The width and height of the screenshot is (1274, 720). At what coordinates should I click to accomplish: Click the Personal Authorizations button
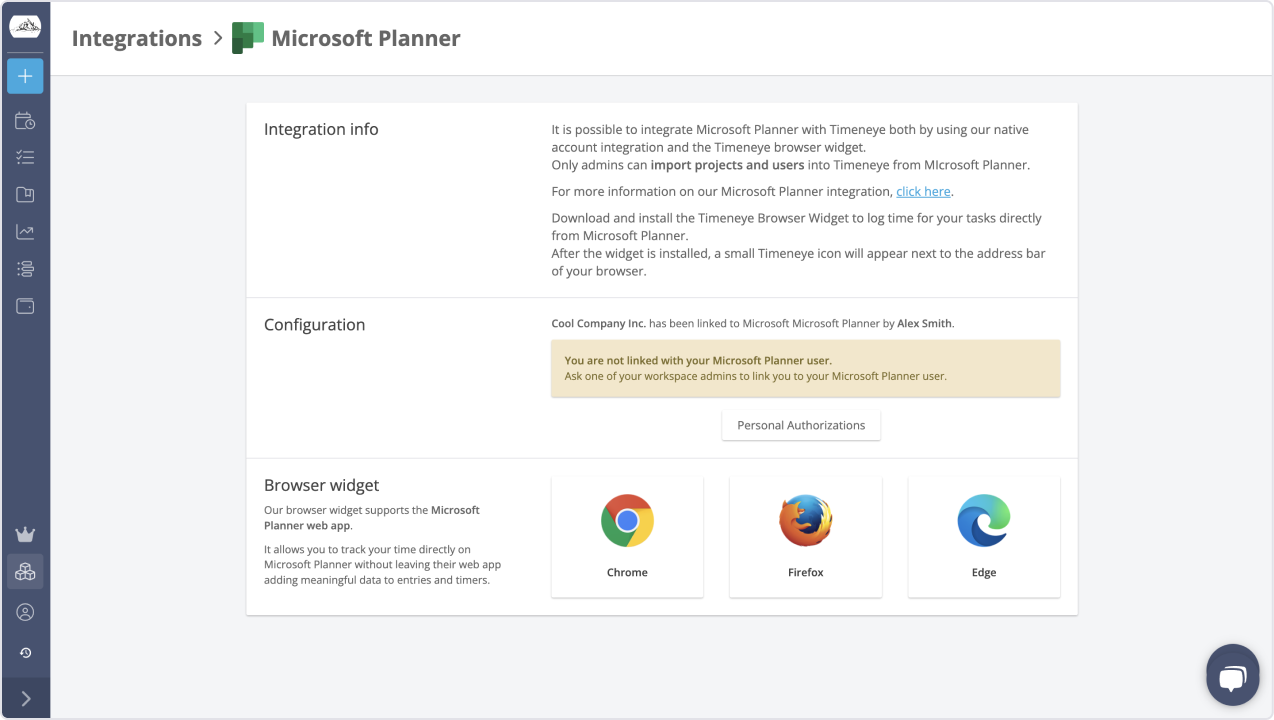pos(800,424)
